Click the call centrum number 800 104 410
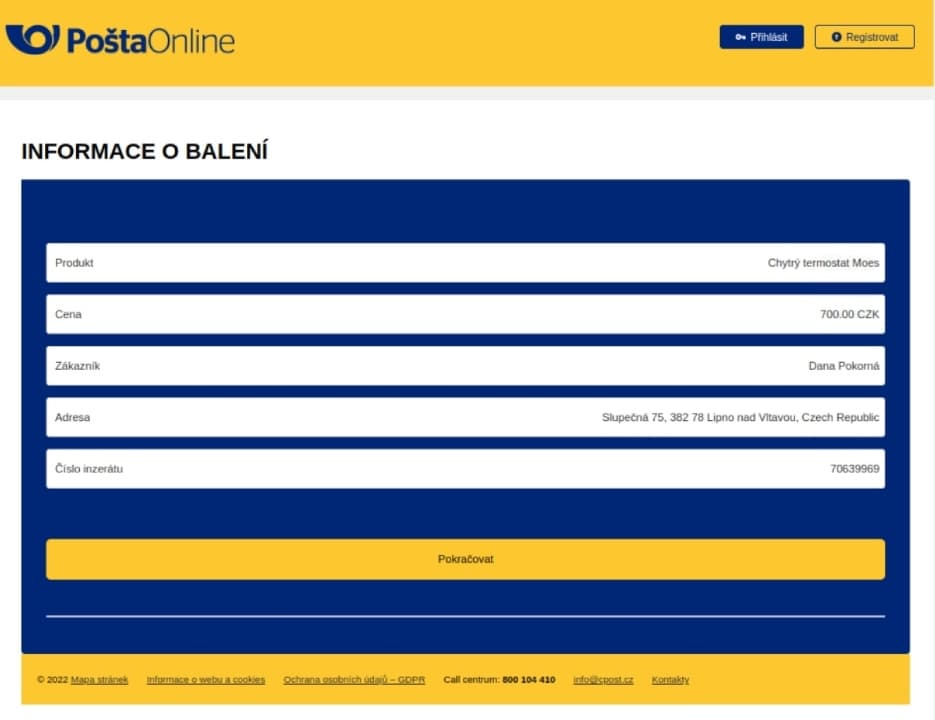 (x=528, y=680)
